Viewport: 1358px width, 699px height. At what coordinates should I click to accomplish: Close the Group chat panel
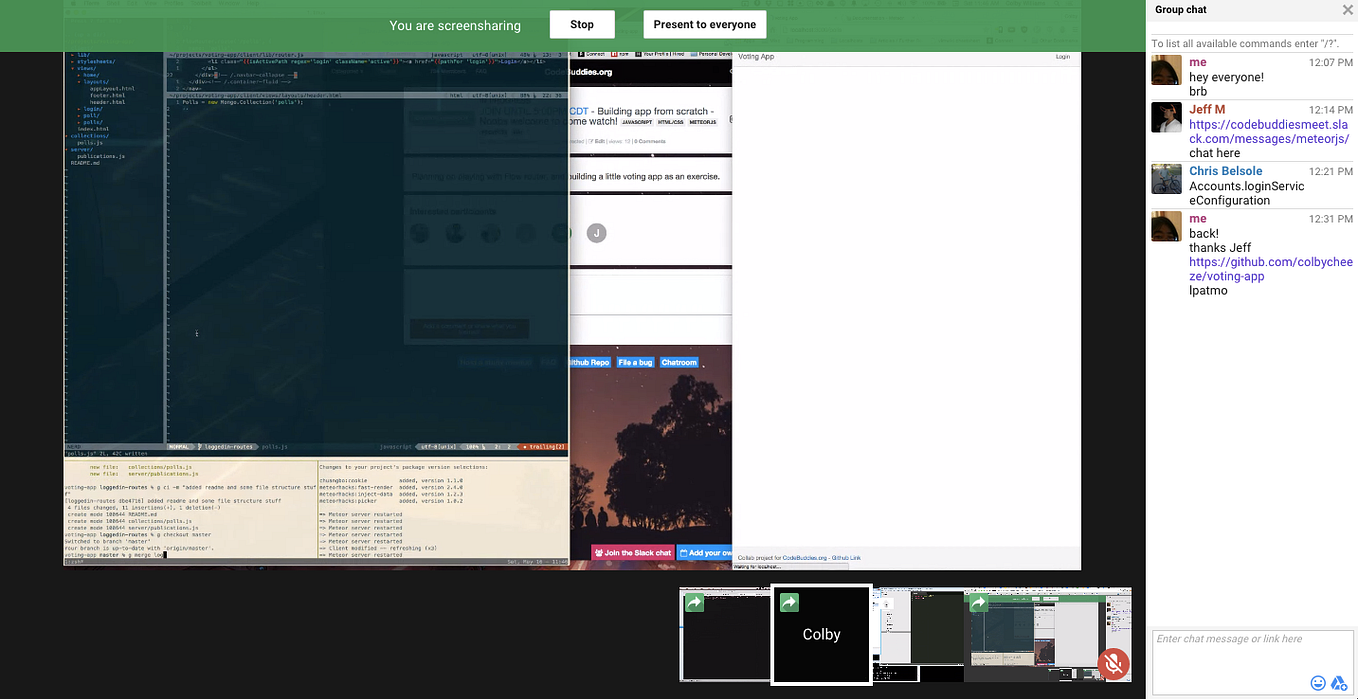[1347, 10]
